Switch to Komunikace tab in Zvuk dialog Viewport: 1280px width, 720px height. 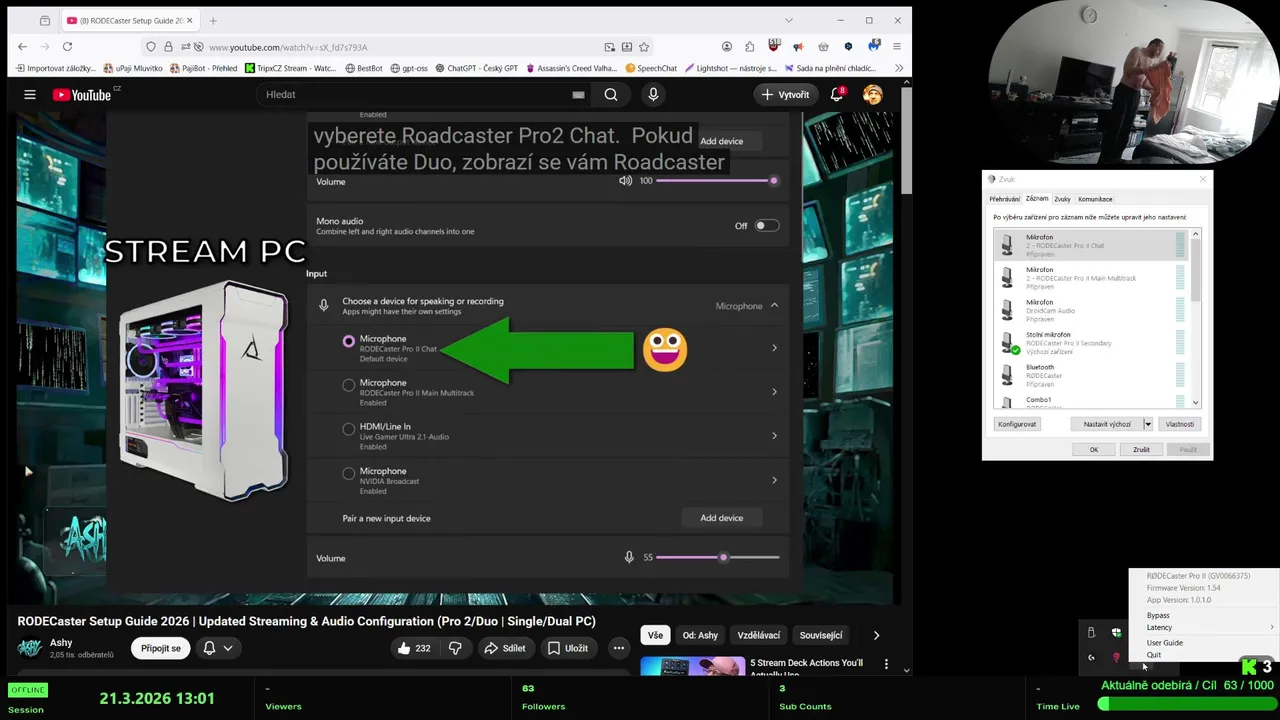click(1095, 199)
